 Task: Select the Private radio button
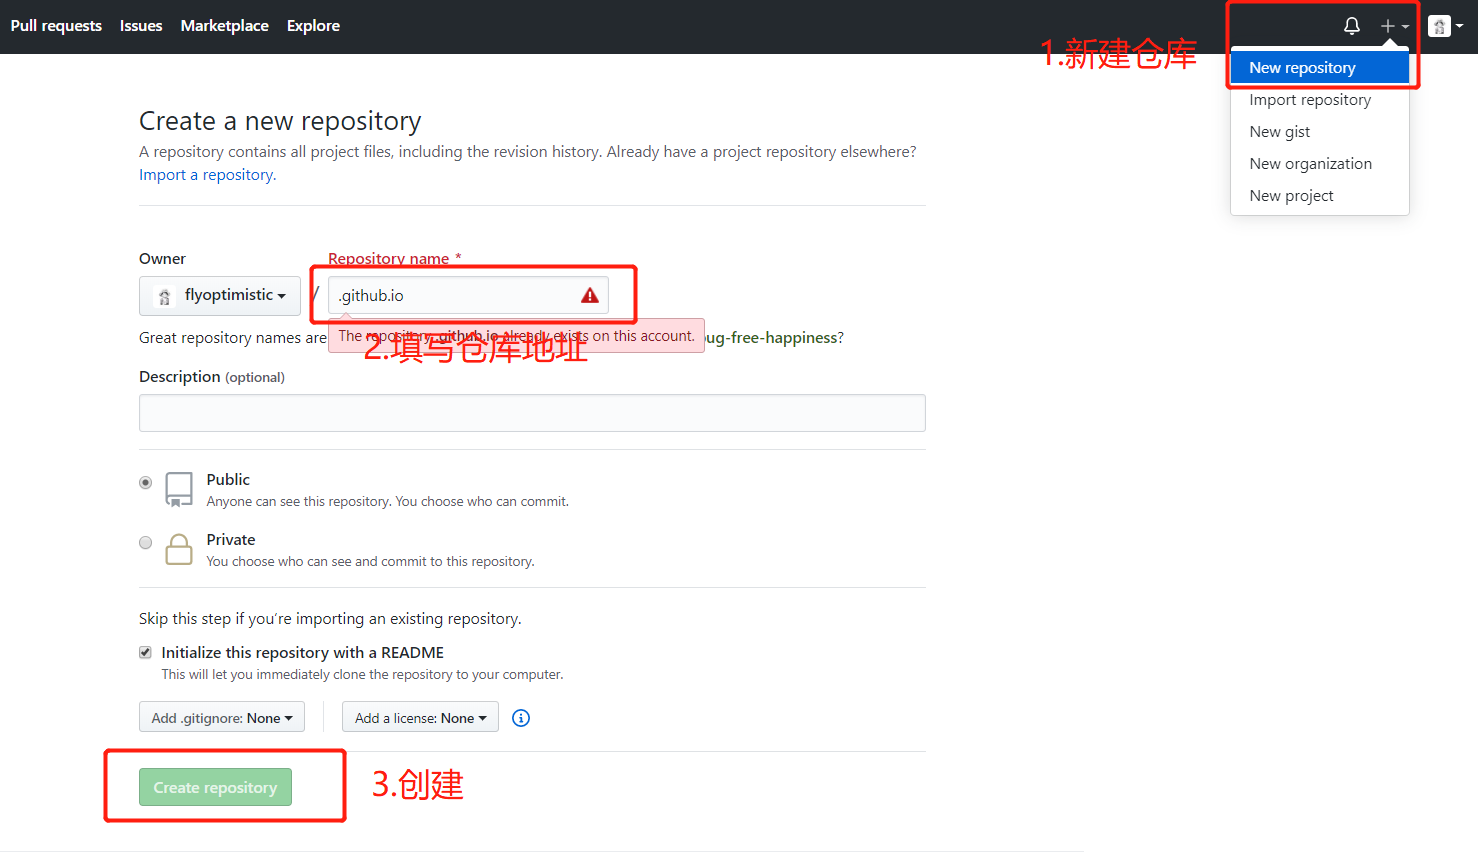(146, 543)
